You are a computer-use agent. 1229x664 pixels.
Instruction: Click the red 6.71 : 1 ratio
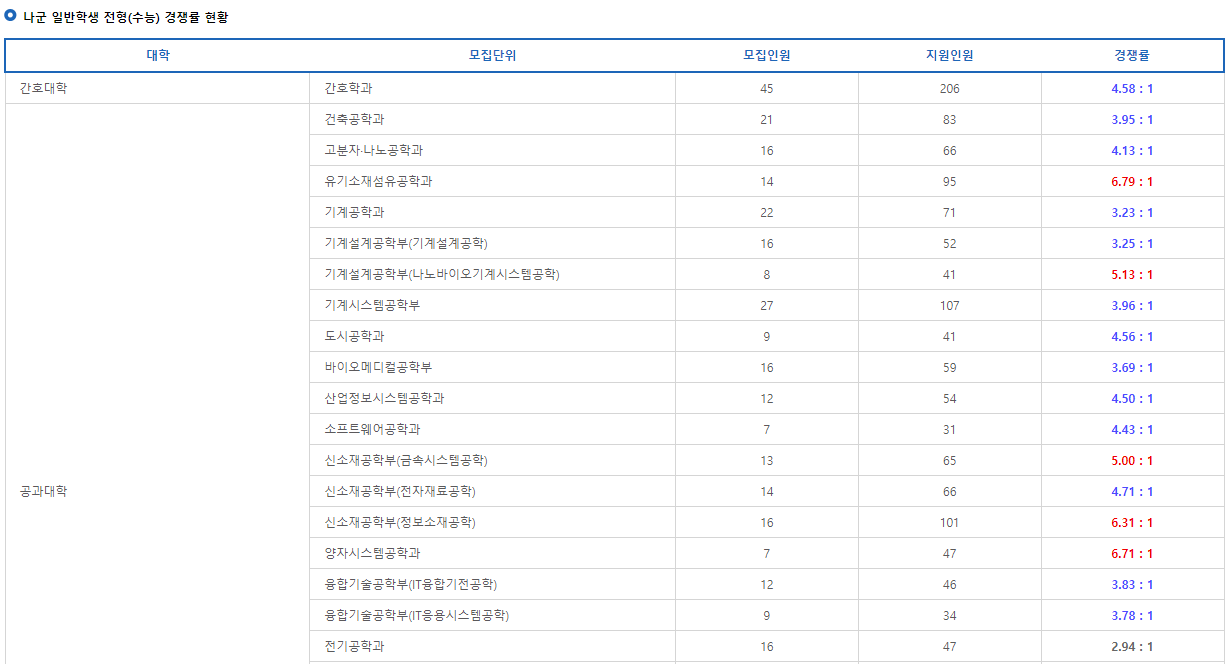(1132, 554)
